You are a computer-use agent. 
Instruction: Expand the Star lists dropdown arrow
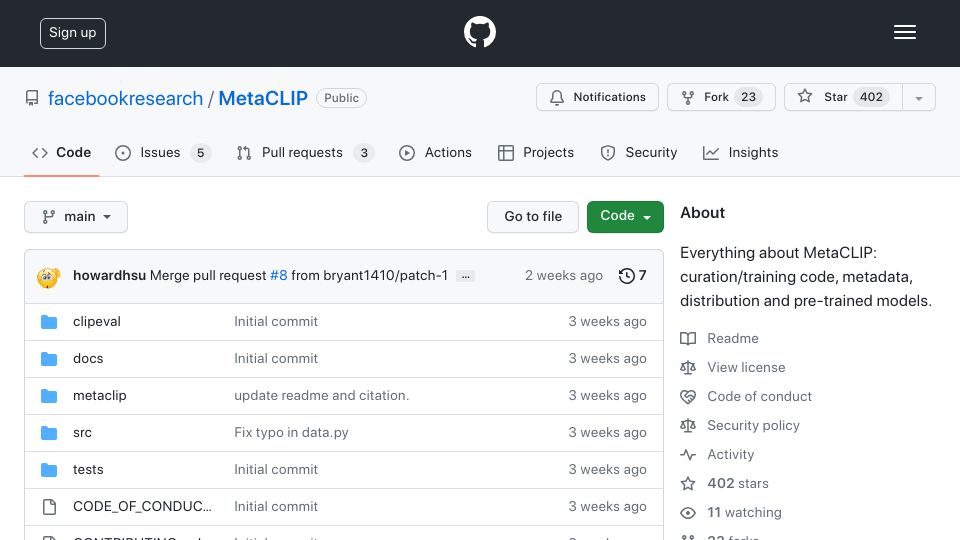(x=918, y=98)
